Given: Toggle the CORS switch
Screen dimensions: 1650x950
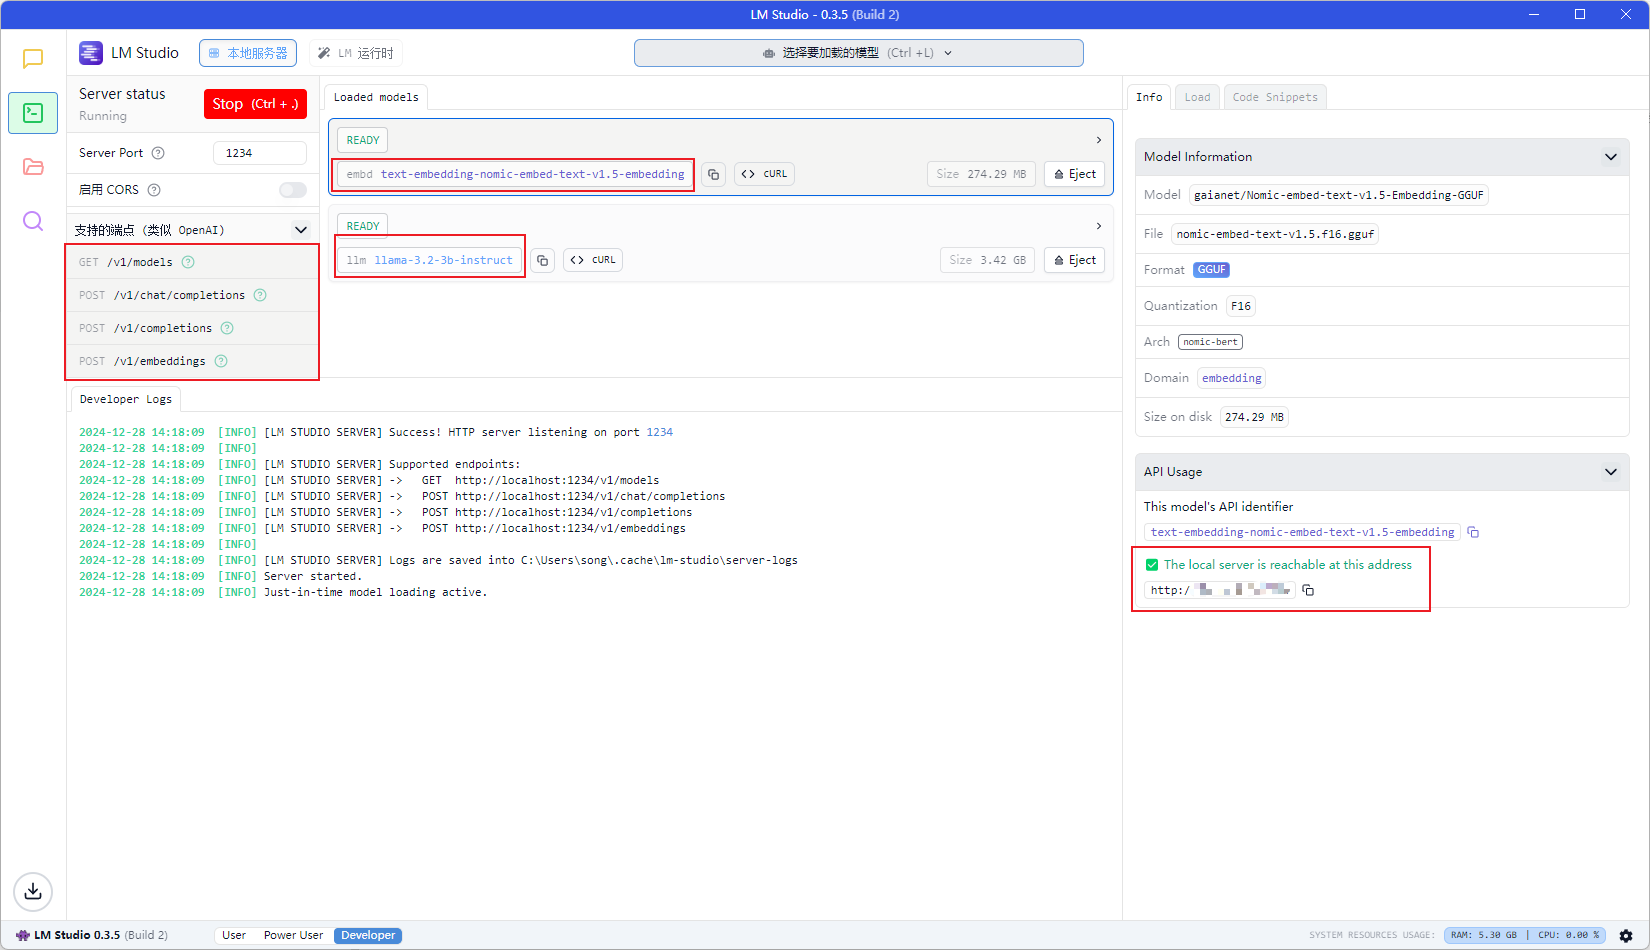Looking at the screenshot, I should point(293,190).
